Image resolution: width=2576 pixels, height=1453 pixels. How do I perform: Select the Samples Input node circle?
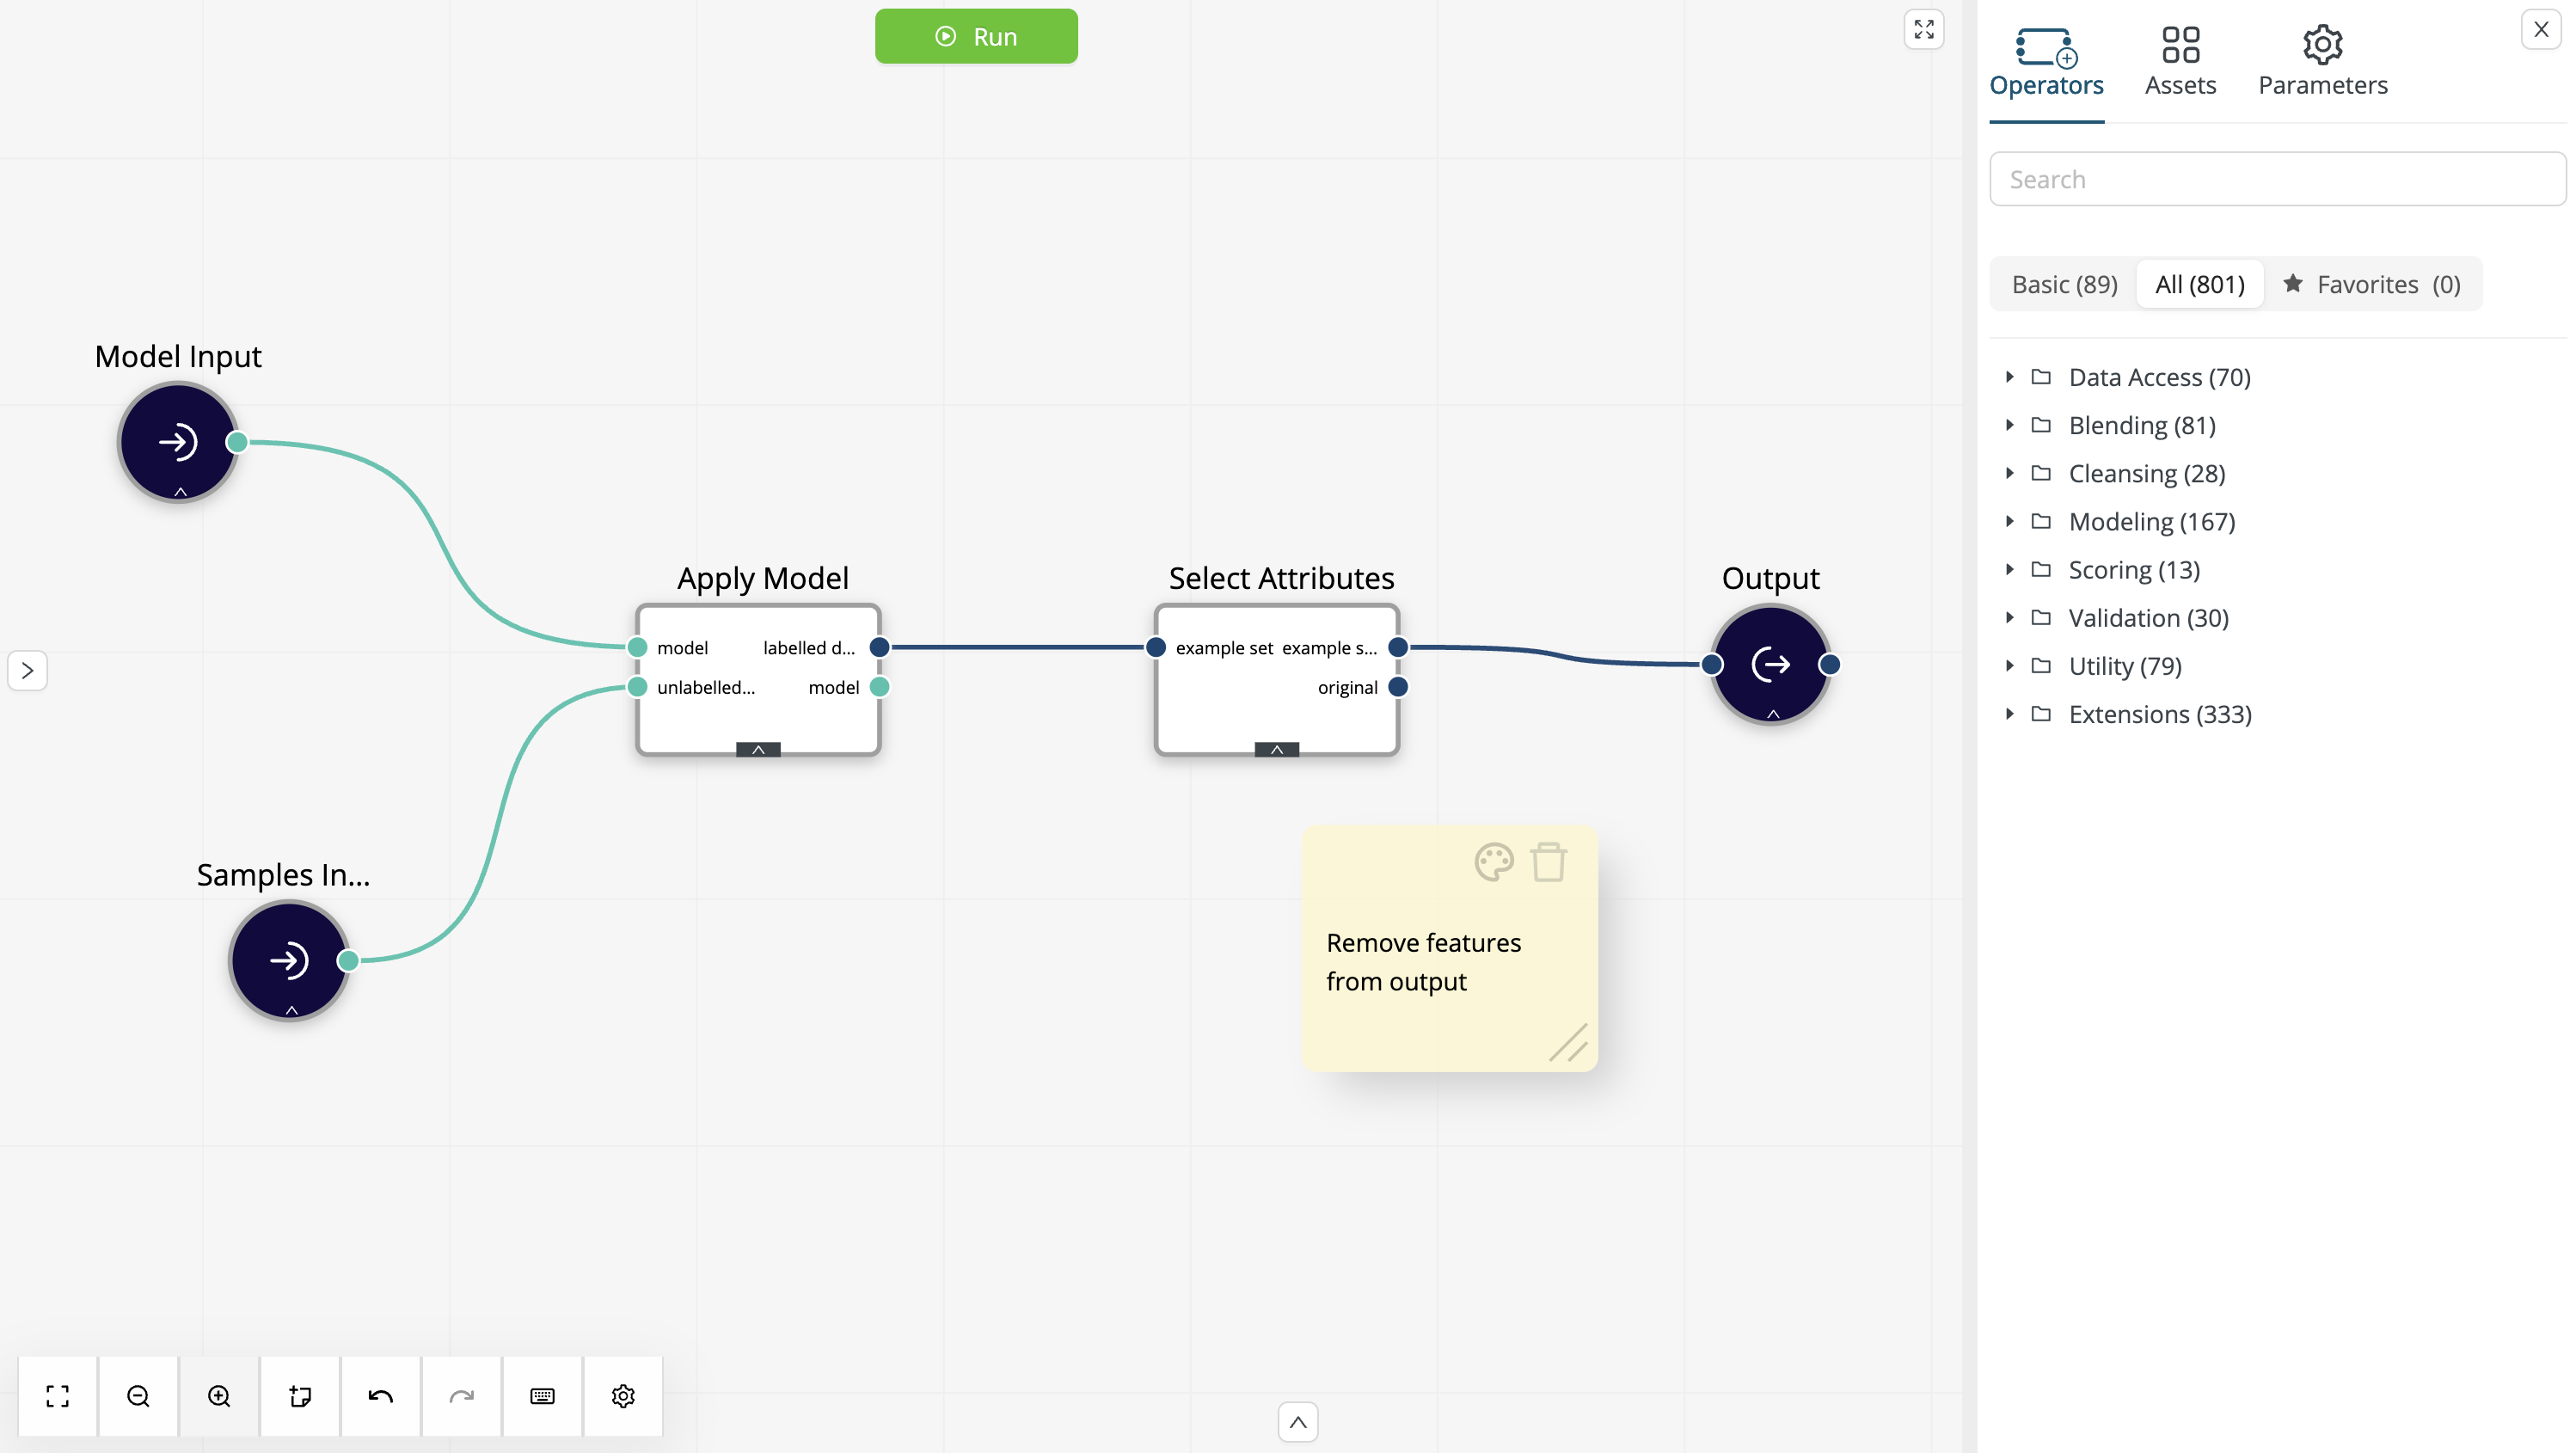pyautogui.click(x=289, y=961)
